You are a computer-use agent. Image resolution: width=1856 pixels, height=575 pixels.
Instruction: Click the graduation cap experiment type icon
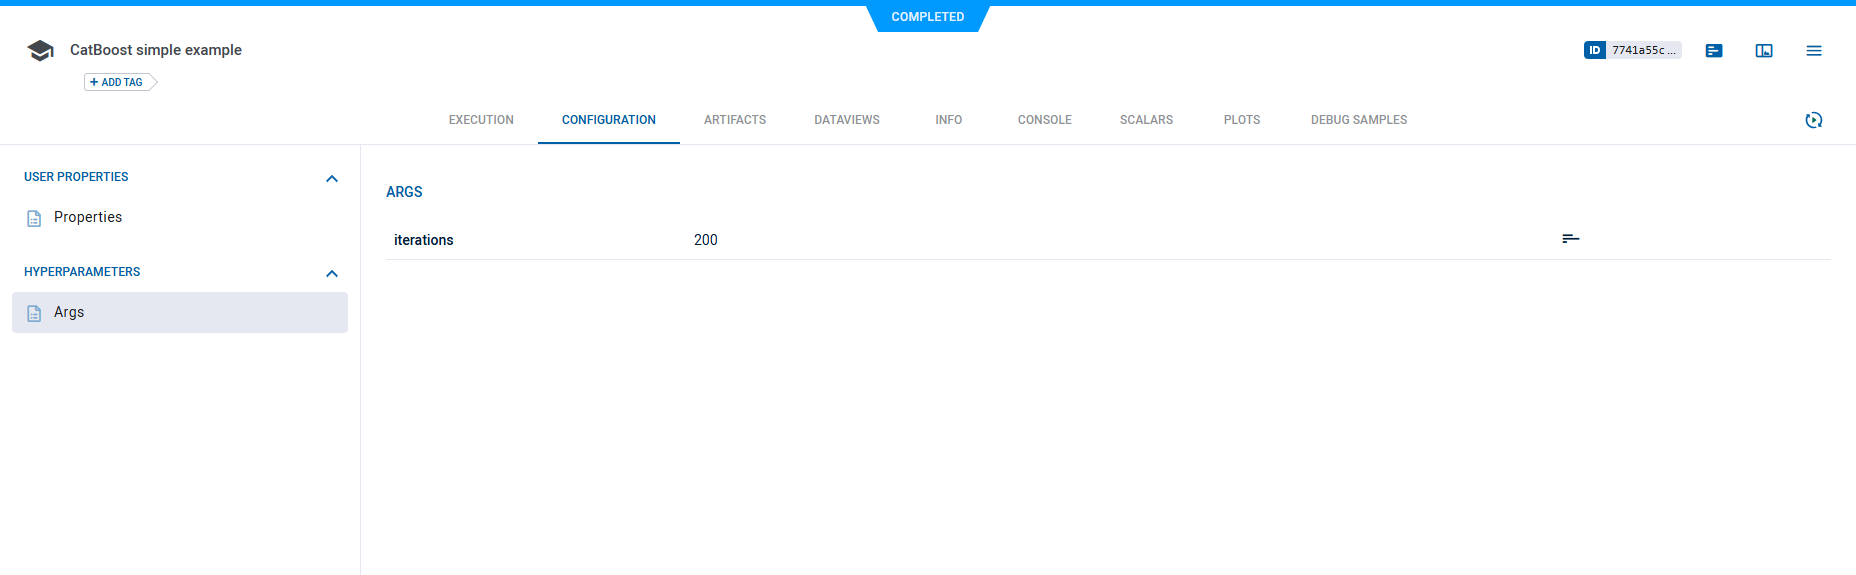tap(40, 51)
